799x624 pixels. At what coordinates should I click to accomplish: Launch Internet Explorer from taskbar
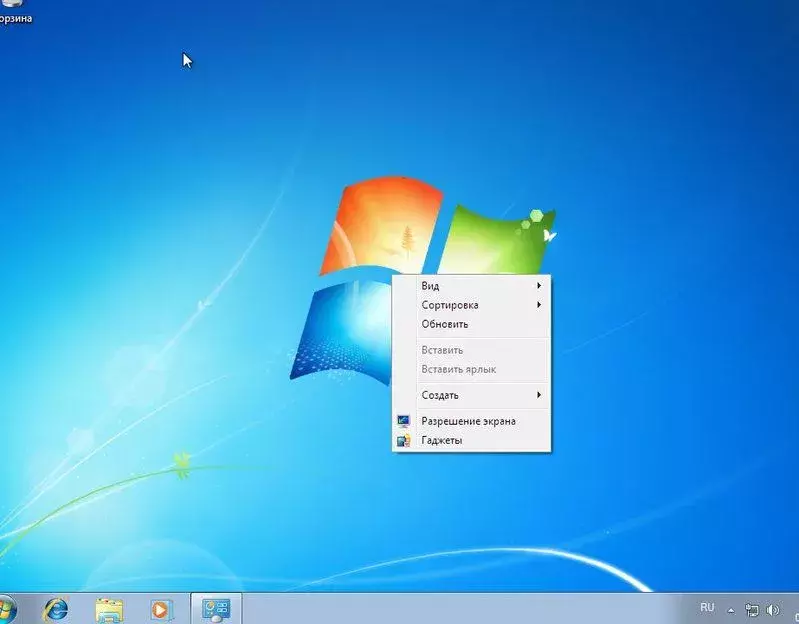(x=56, y=609)
